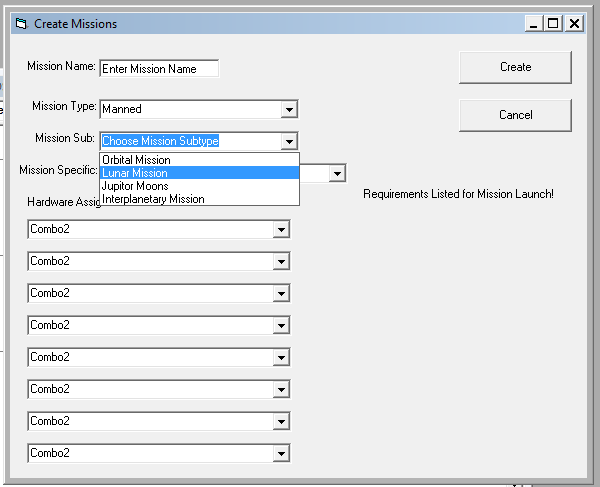The image size is (600, 487).
Task: Expand the second Combo2 hardware dropdown
Action: pos(280,261)
